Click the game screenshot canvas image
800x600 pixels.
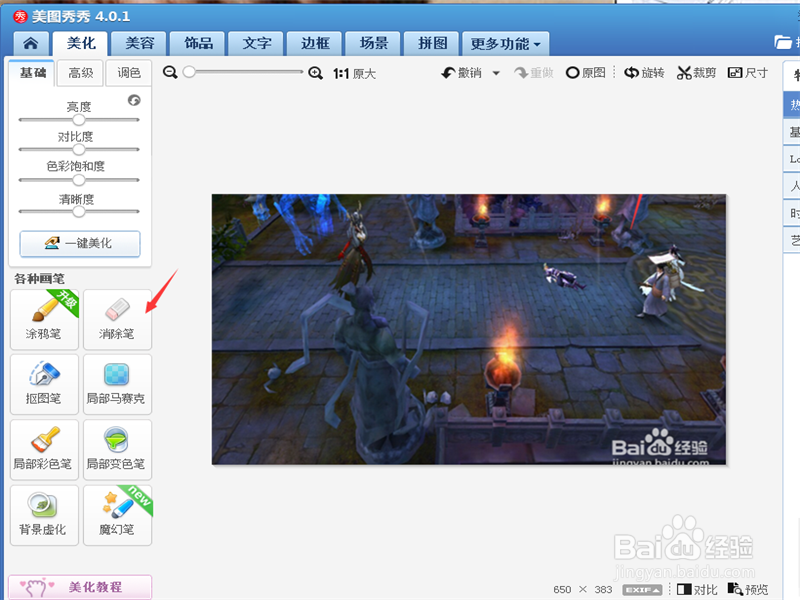[469, 329]
